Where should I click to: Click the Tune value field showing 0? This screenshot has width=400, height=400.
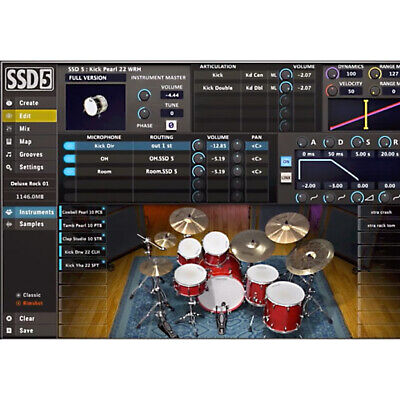click(x=172, y=113)
